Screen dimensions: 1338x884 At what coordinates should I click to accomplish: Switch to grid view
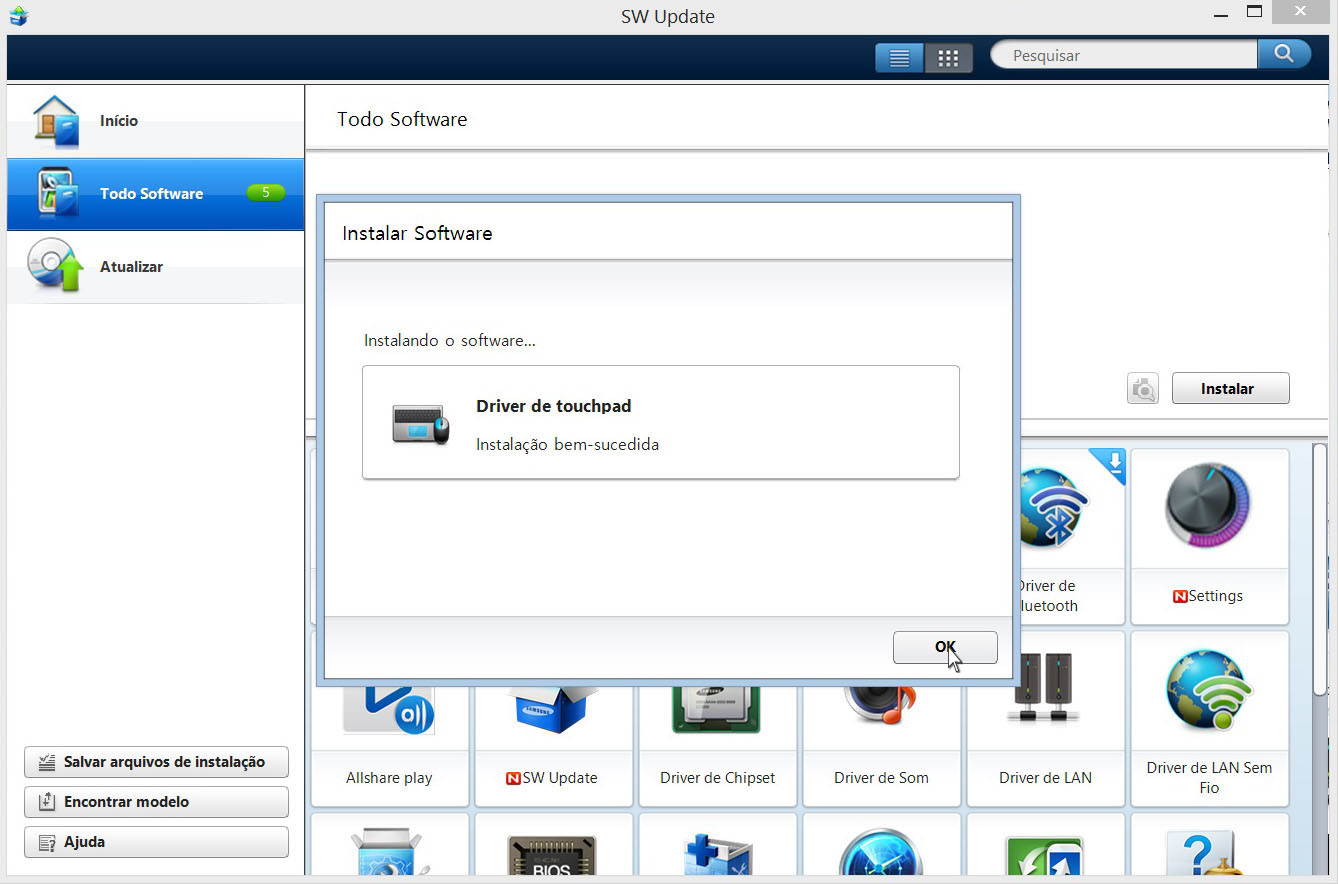(948, 58)
